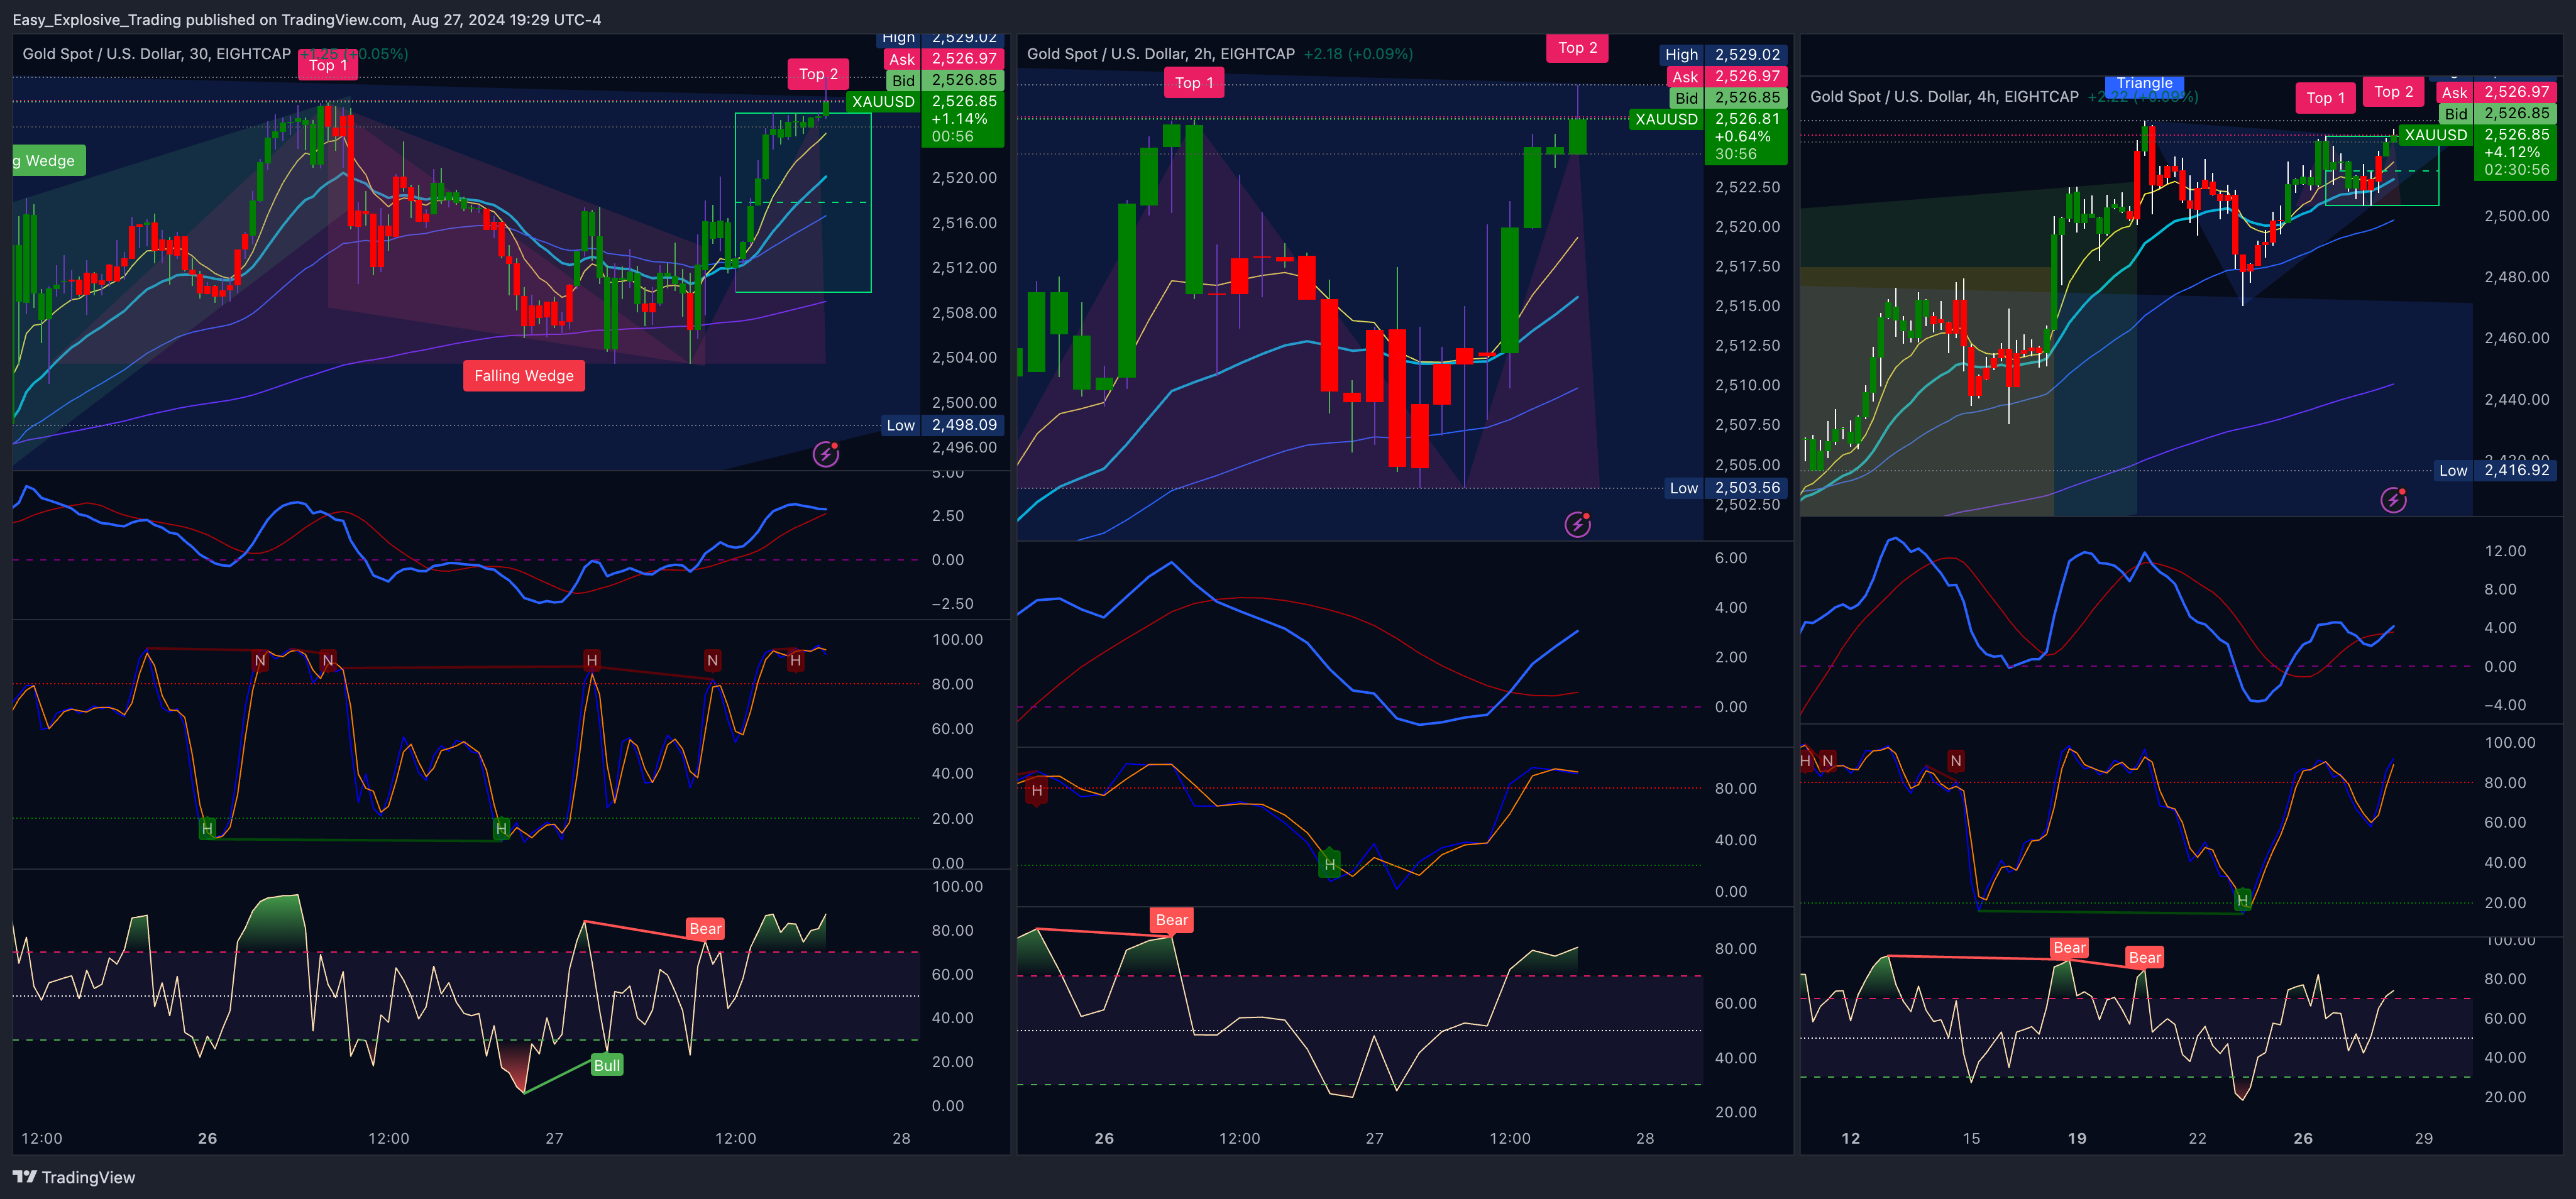Click the Top 1 label on the 2h chart

point(1194,83)
